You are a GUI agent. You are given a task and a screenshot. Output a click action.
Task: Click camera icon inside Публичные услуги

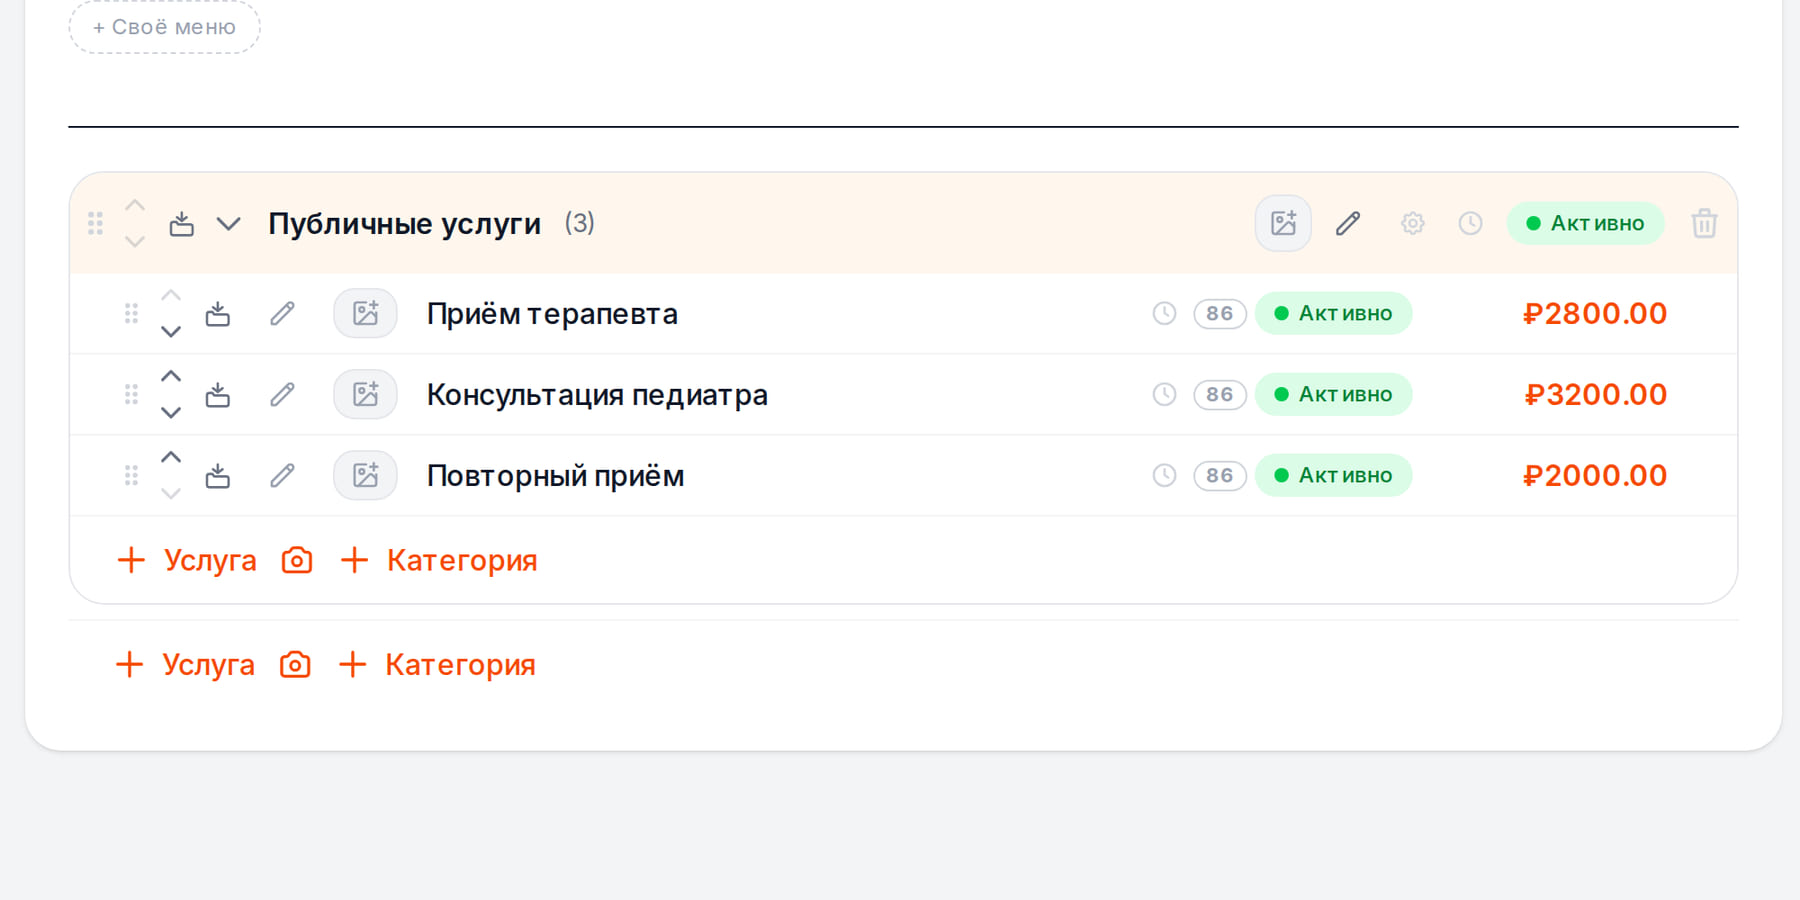tap(297, 560)
